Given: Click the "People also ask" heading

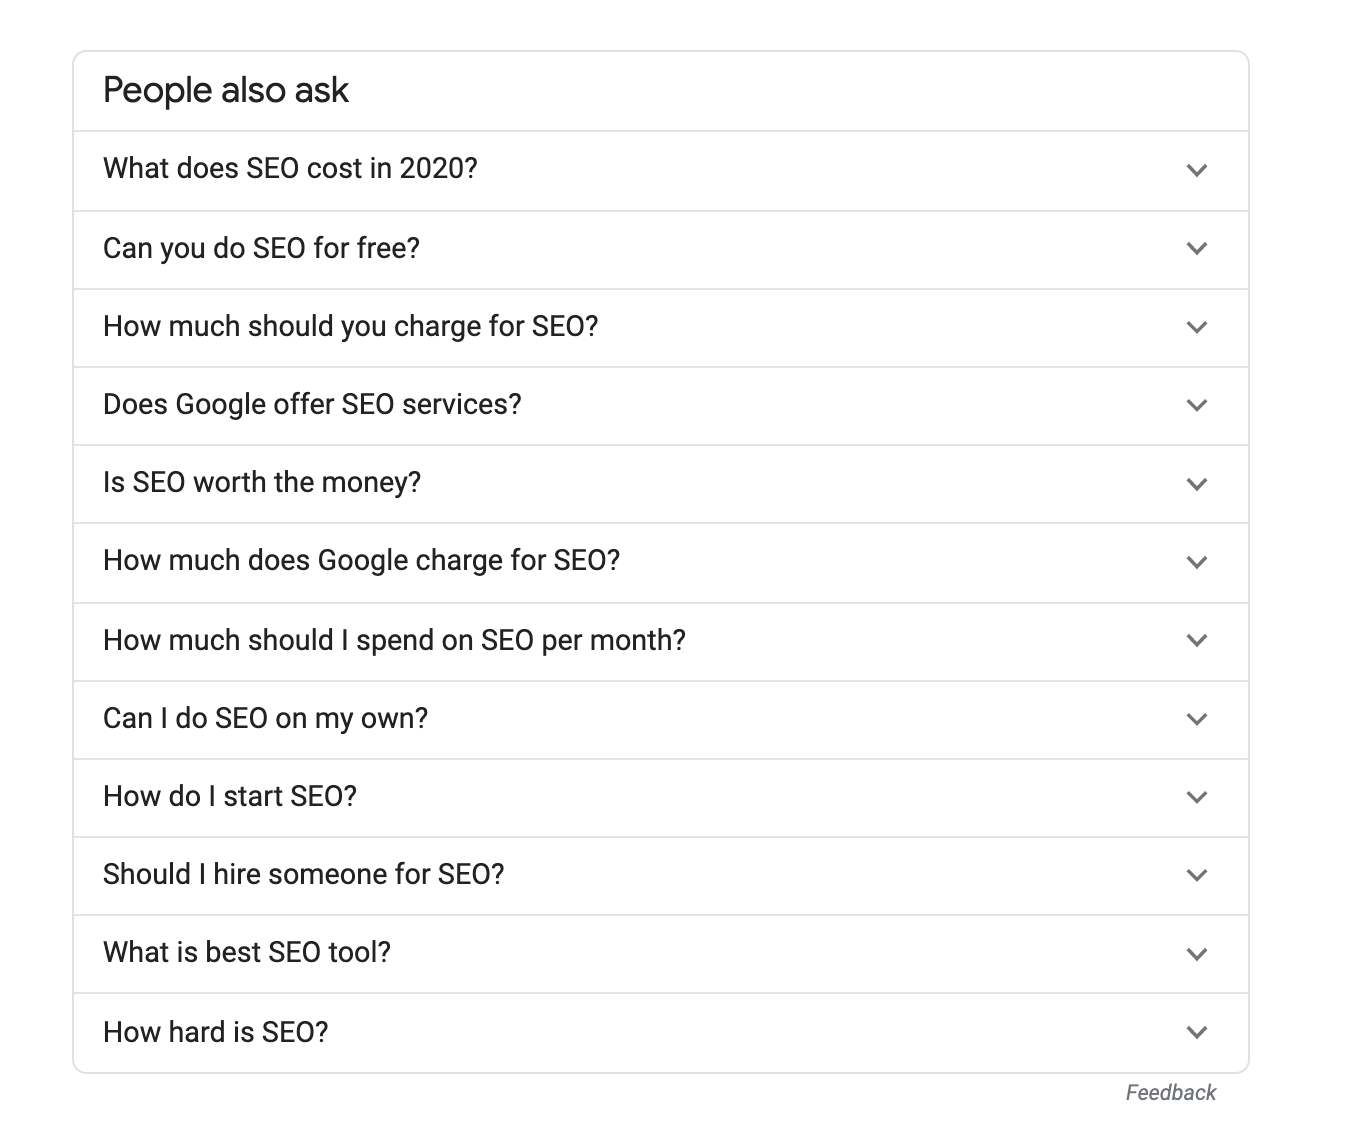Looking at the screenshot, I should tap(226, 91).
